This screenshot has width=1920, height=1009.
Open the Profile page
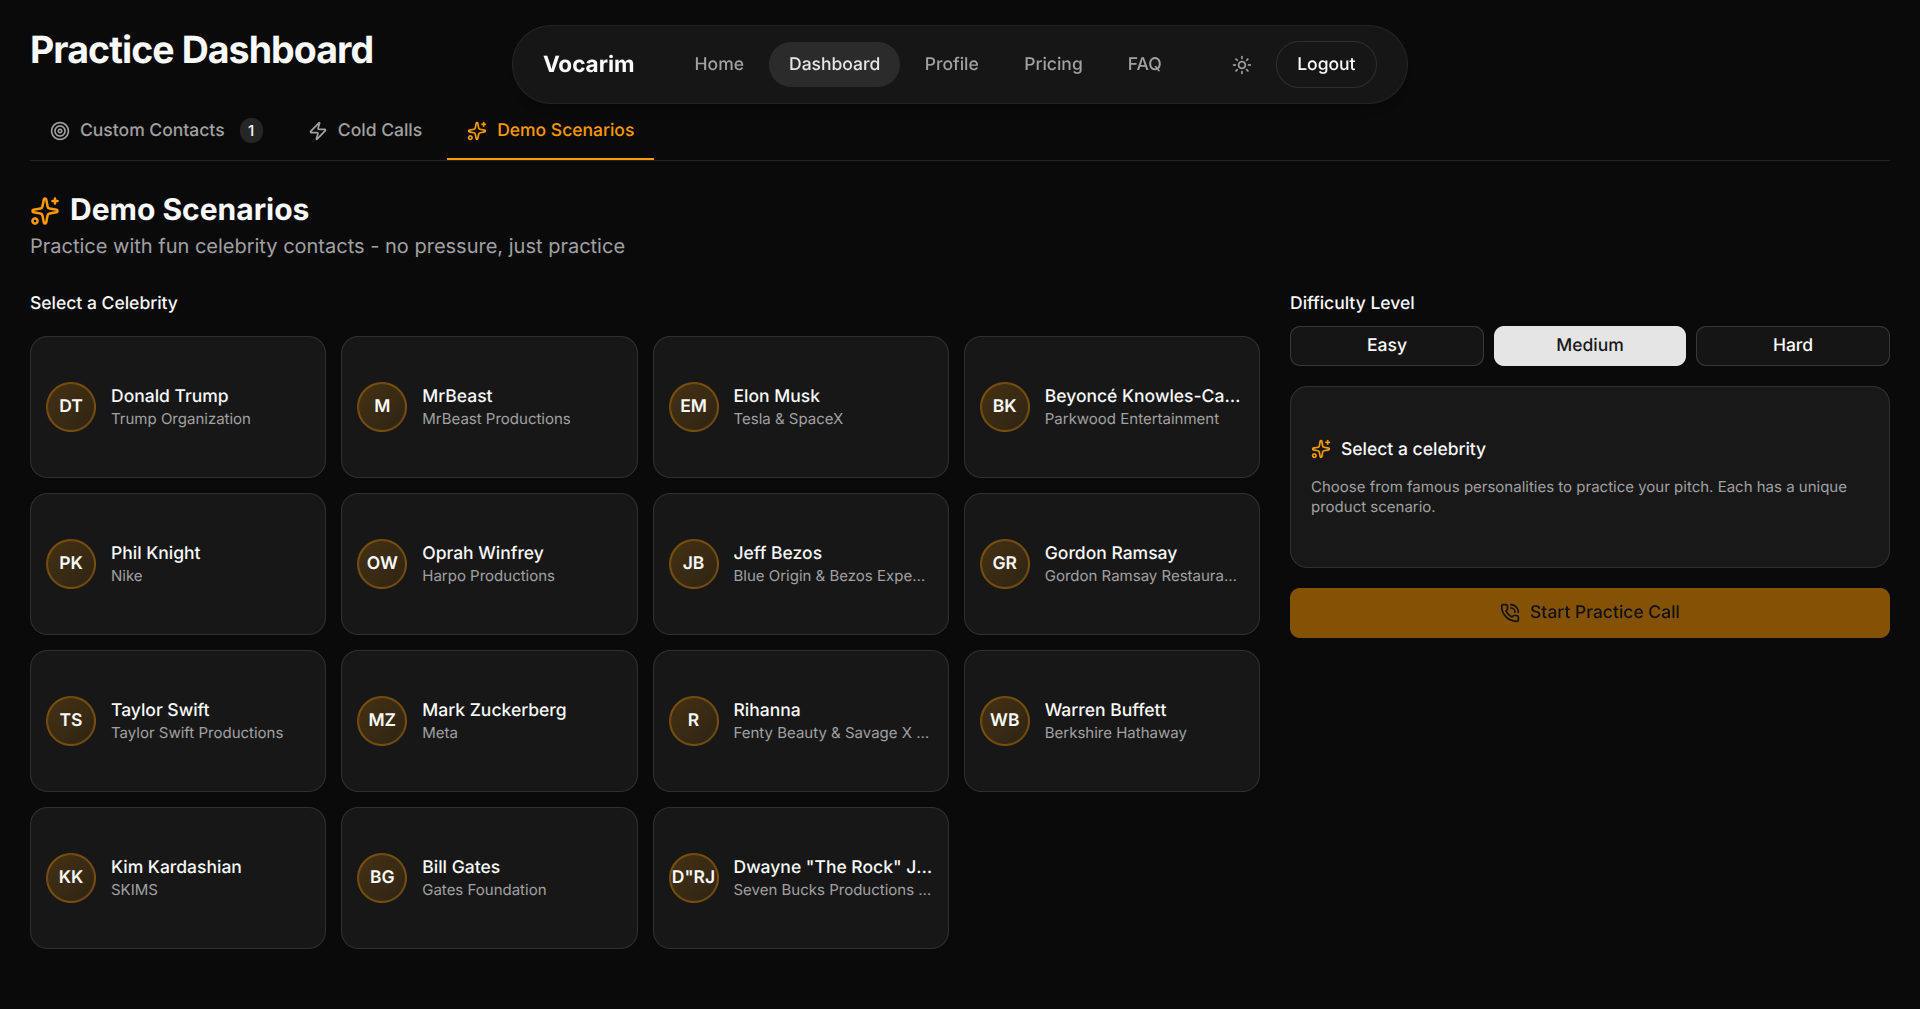tap(951, 64)
